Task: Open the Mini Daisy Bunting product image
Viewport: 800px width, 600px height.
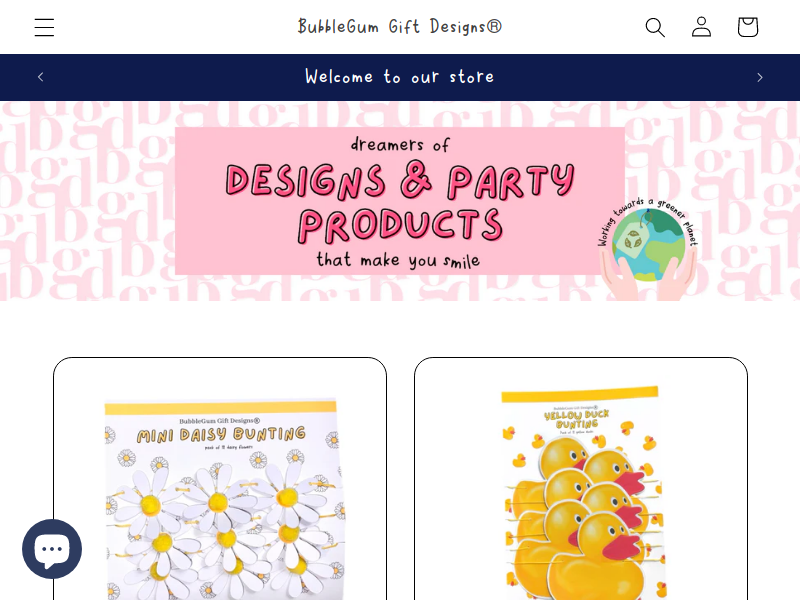Action: 220,497
